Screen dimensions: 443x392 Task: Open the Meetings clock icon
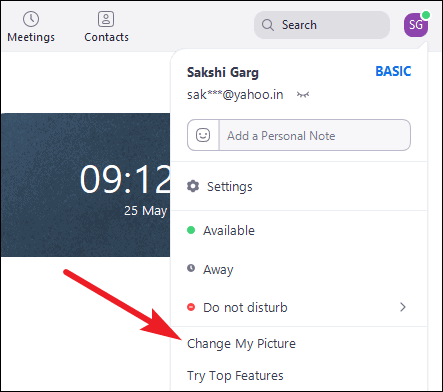coord(31,19)
